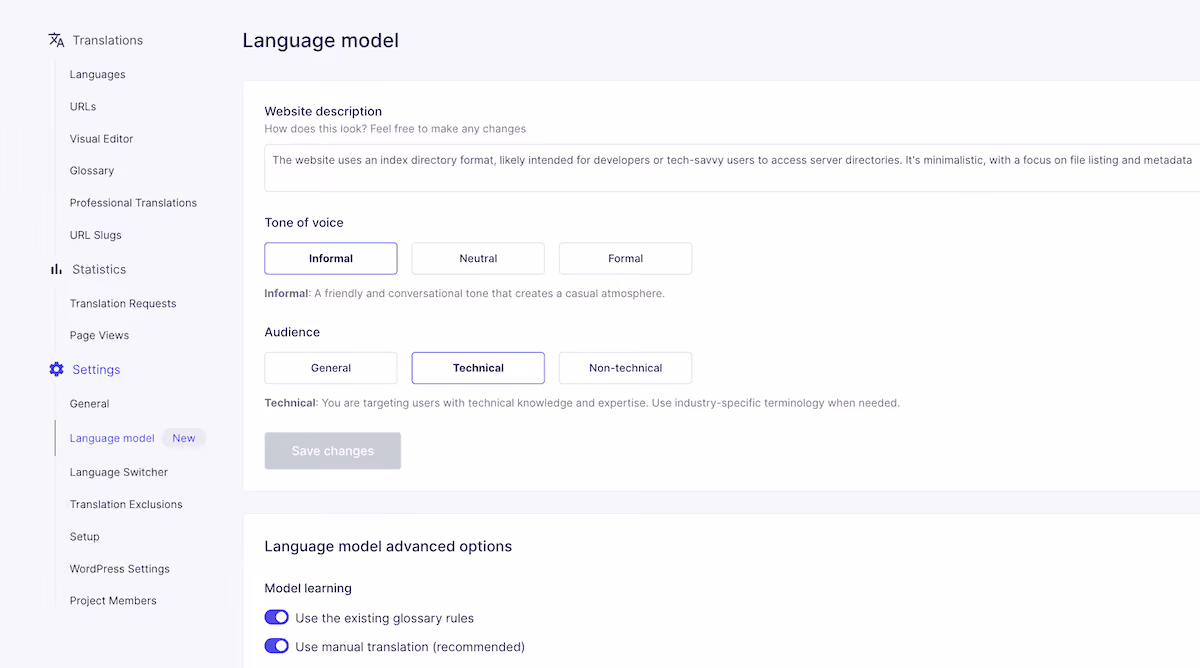The width and height of the screenshot is (1200, 668).
Task: Toggle Use the existing glossary rules
Action: click(277, 618)
